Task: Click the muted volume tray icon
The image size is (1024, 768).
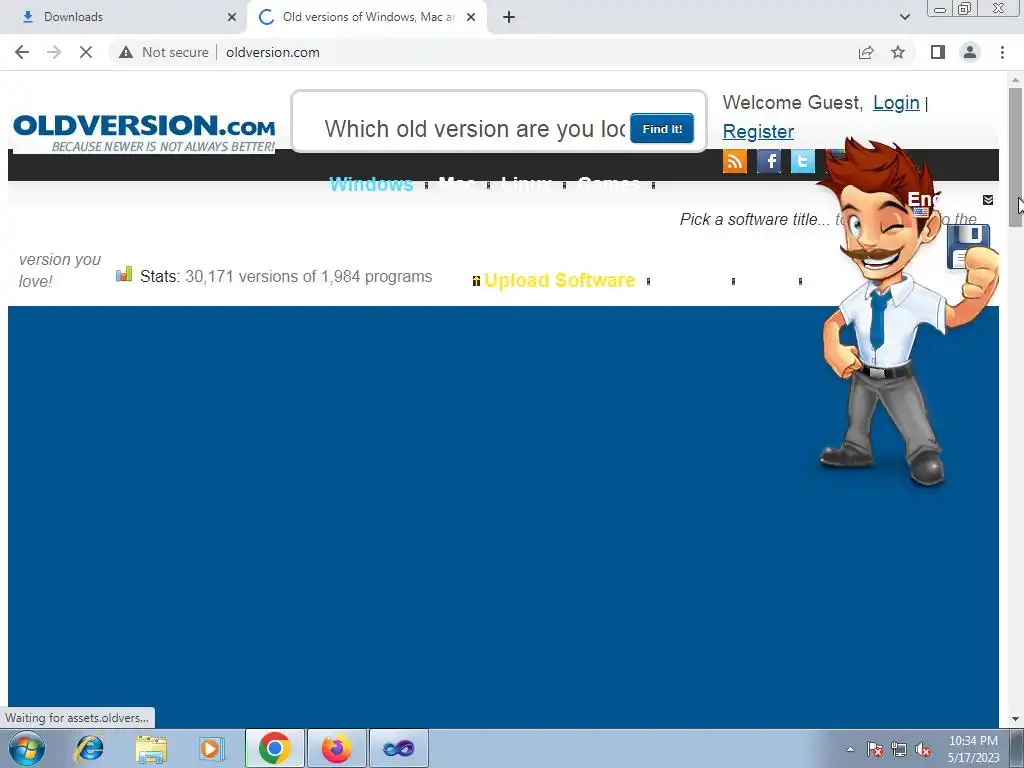Action: [x=923, y=749]
